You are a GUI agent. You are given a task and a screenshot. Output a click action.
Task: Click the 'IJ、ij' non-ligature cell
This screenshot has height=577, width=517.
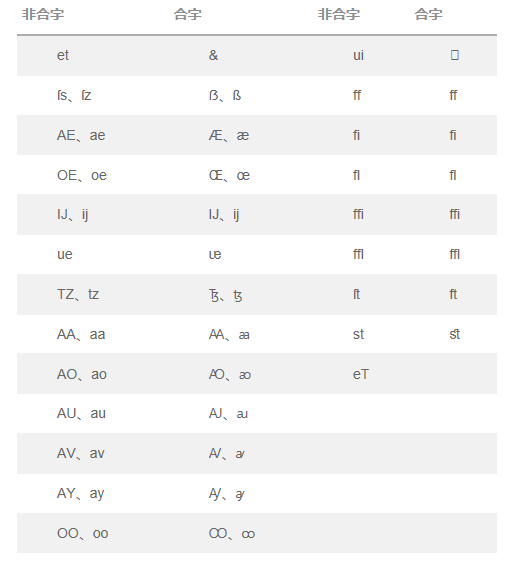tap(72, 215)
